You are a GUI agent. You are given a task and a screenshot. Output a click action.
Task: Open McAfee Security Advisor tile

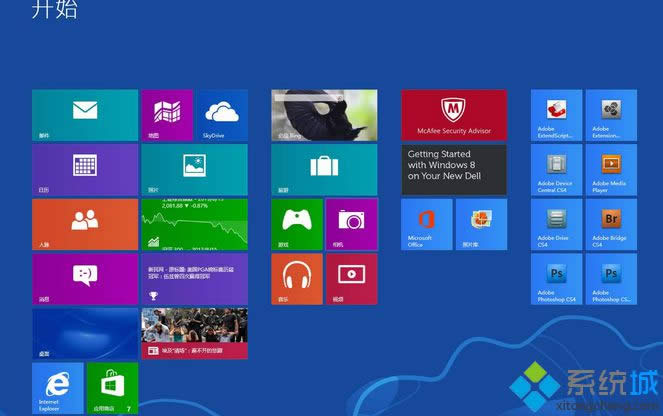point(454,115)
